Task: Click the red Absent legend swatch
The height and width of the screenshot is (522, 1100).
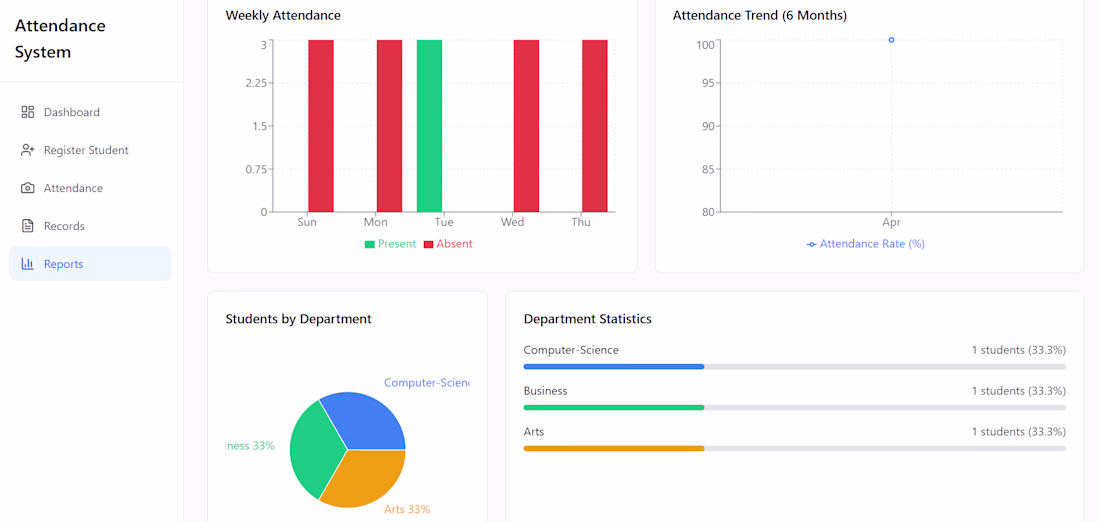Action: (429, 244)
